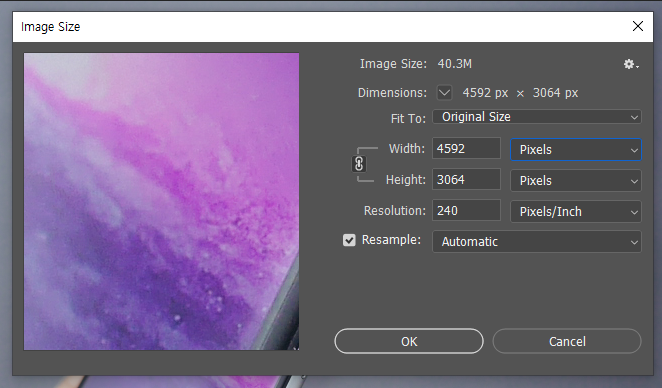Open the Width units Pixels dropdown
Image resolution: width=662 pixels, height=388 pixels.
tap(576, 150)
